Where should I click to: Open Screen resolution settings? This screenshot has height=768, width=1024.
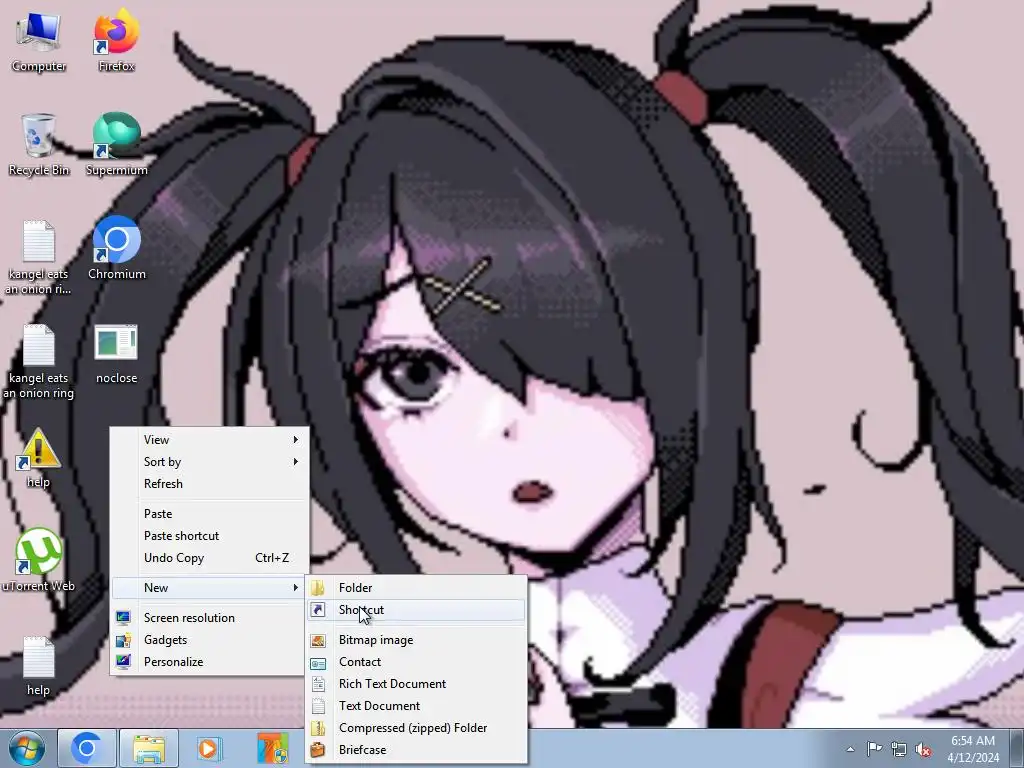[209, 618]
